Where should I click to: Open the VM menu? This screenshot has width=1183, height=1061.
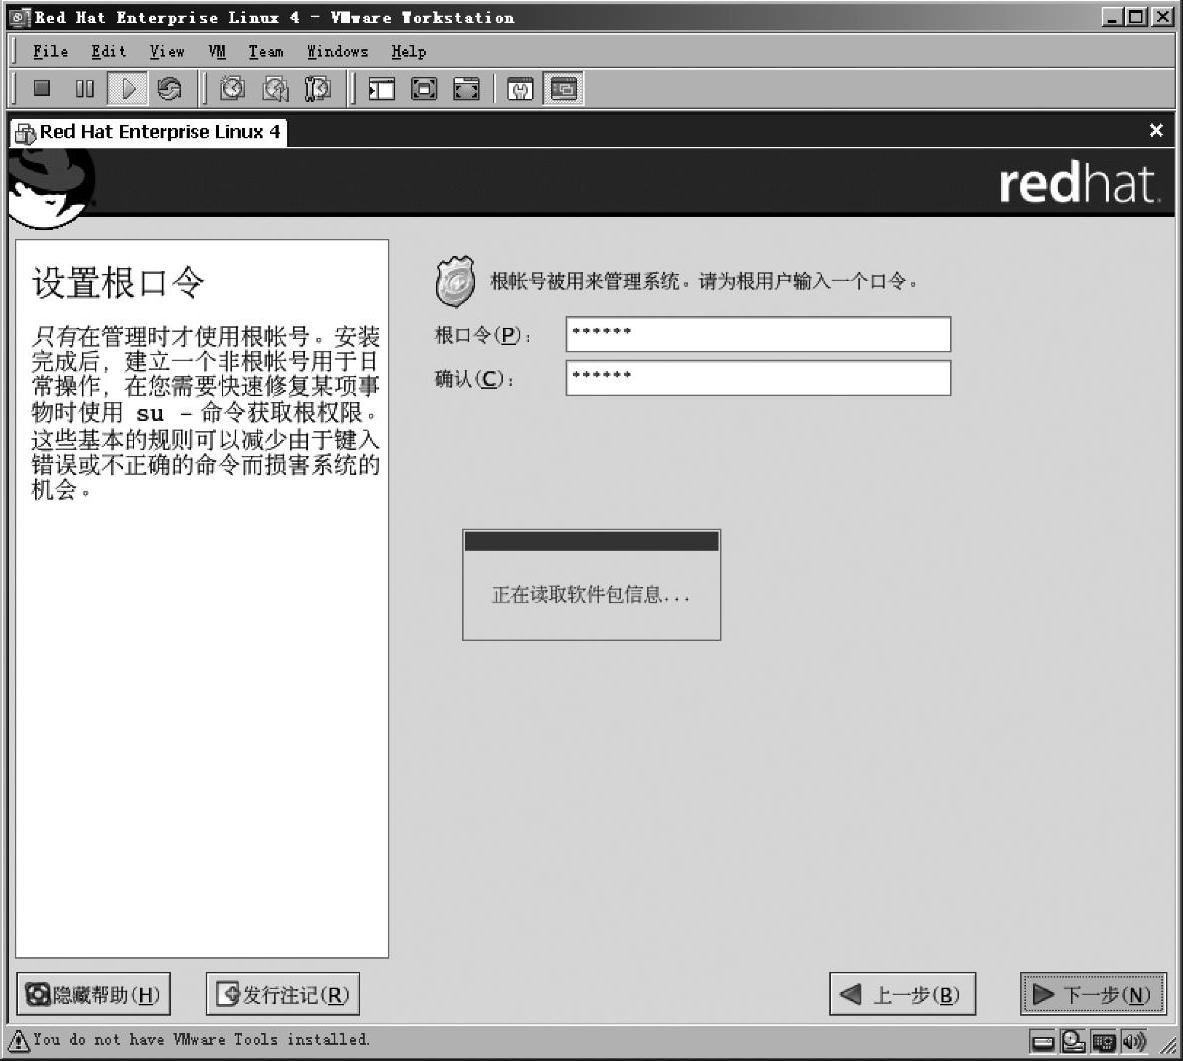click(217, 51)
